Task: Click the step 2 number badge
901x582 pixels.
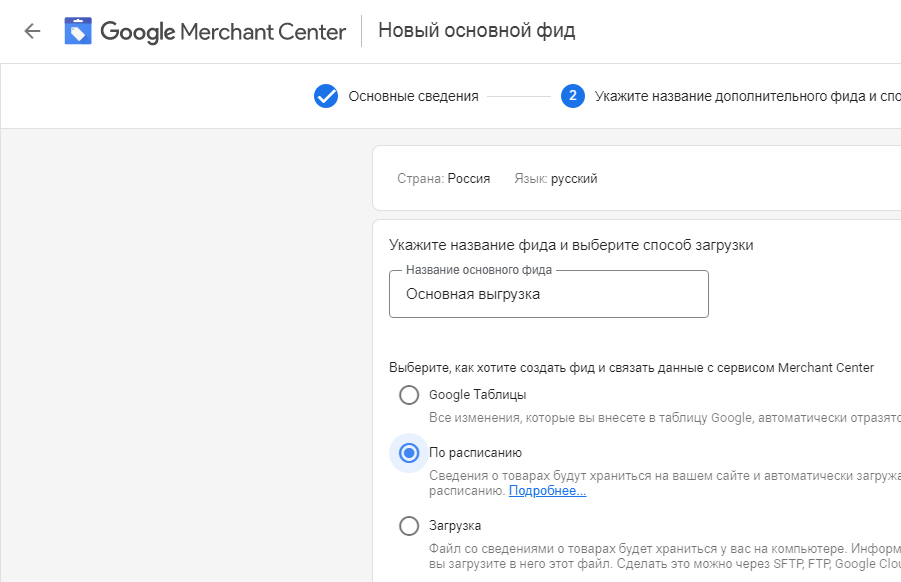Action: click(572, 96)
